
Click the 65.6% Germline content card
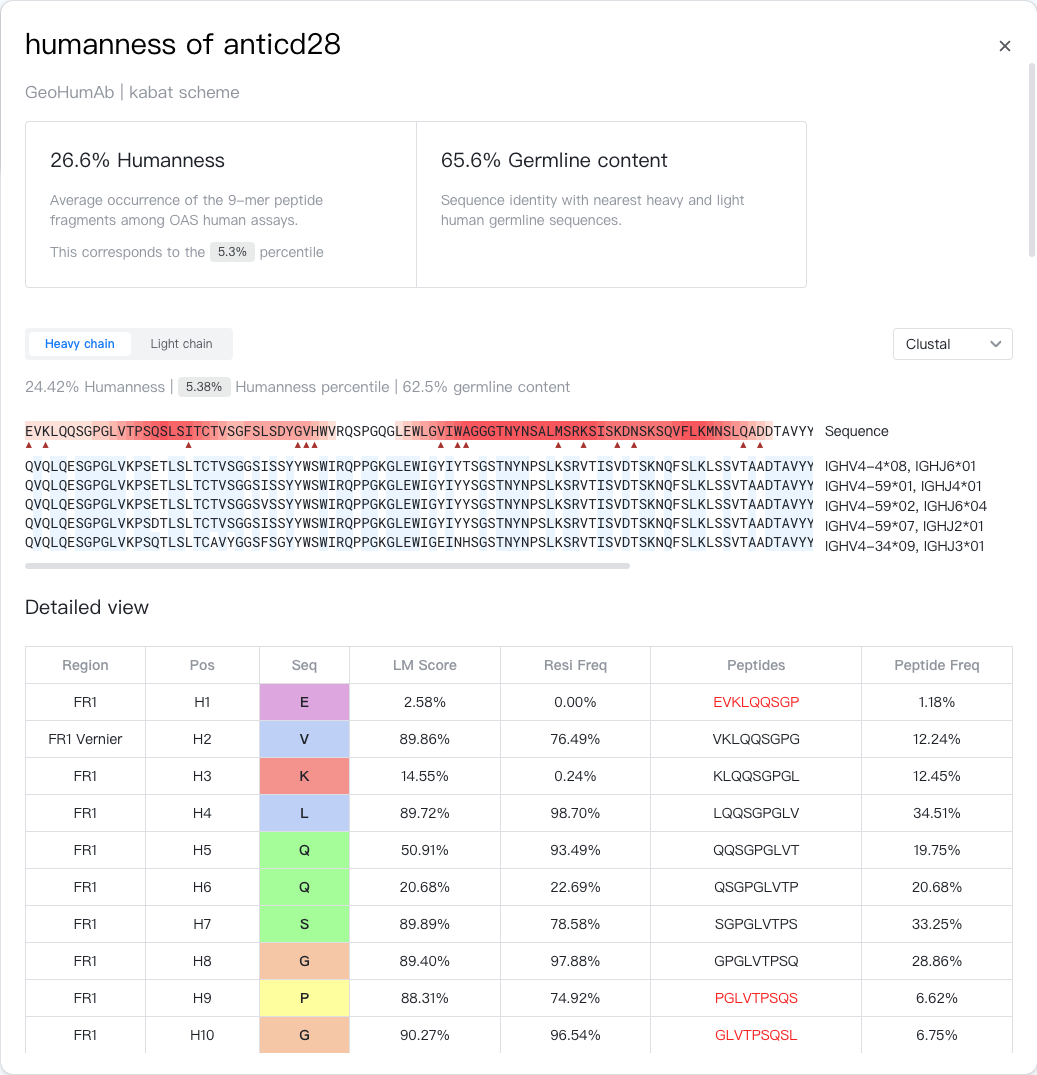(611, 205)
